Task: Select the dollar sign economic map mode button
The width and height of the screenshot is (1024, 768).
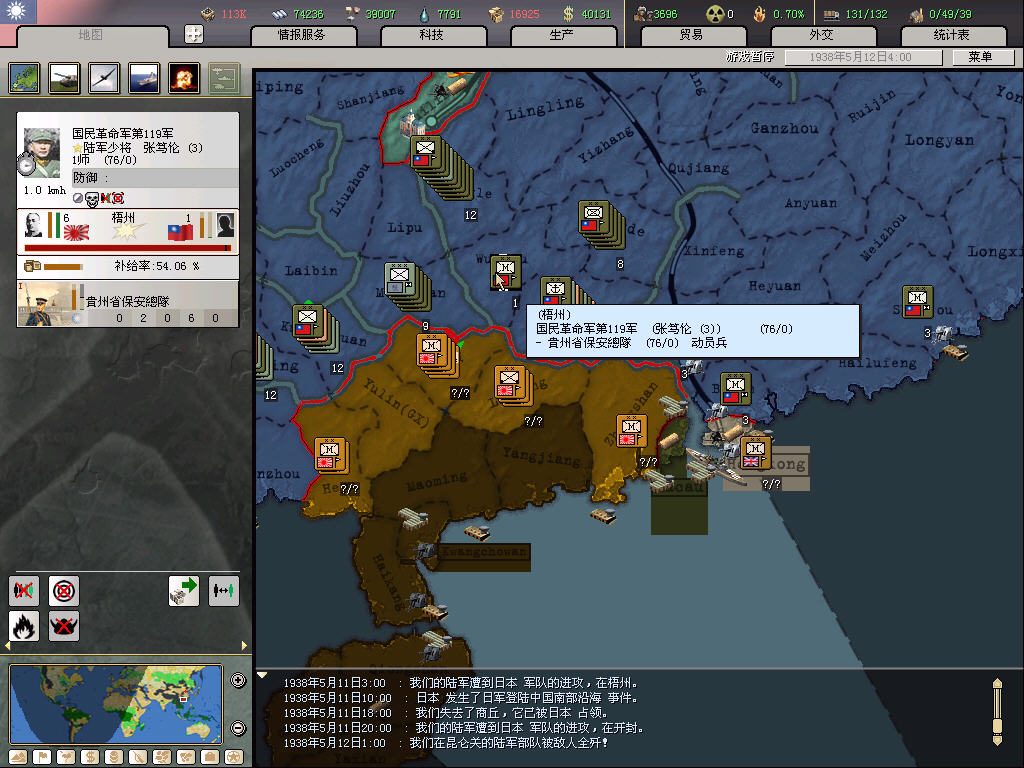Action: click(90, 757)
